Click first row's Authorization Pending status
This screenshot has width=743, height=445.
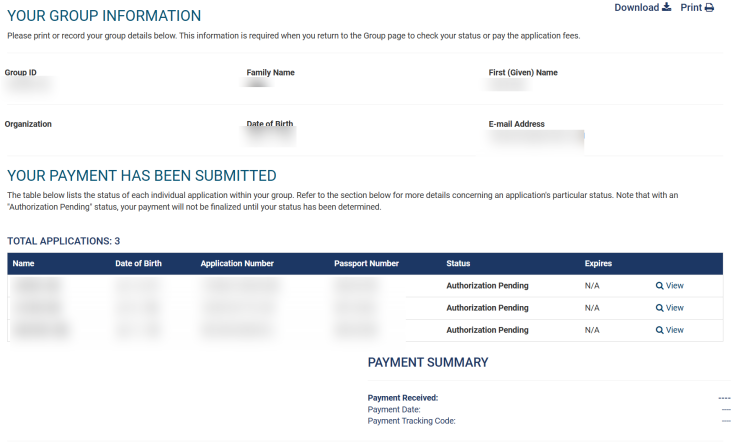tap(487, 286)
